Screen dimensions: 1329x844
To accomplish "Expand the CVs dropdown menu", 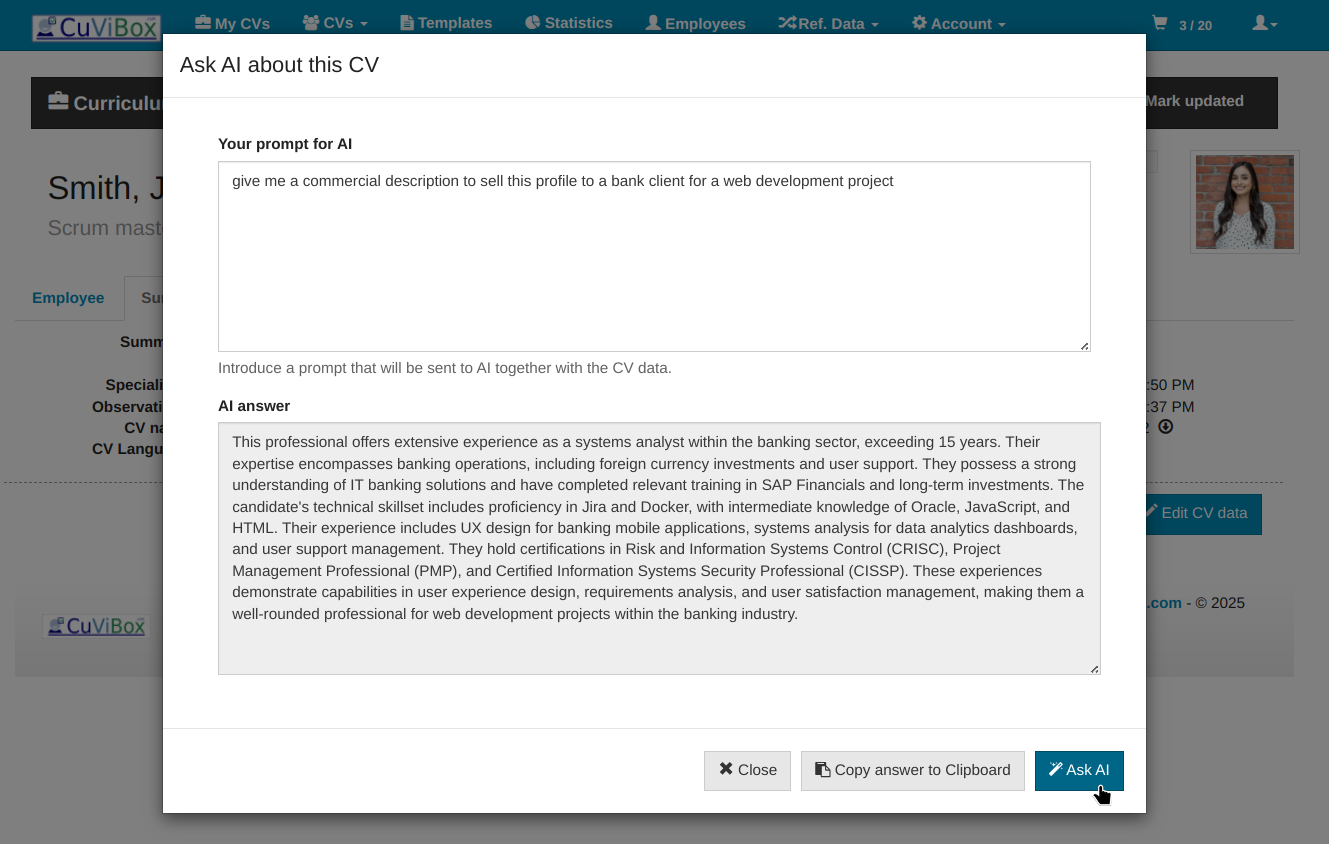I will 335,23.
